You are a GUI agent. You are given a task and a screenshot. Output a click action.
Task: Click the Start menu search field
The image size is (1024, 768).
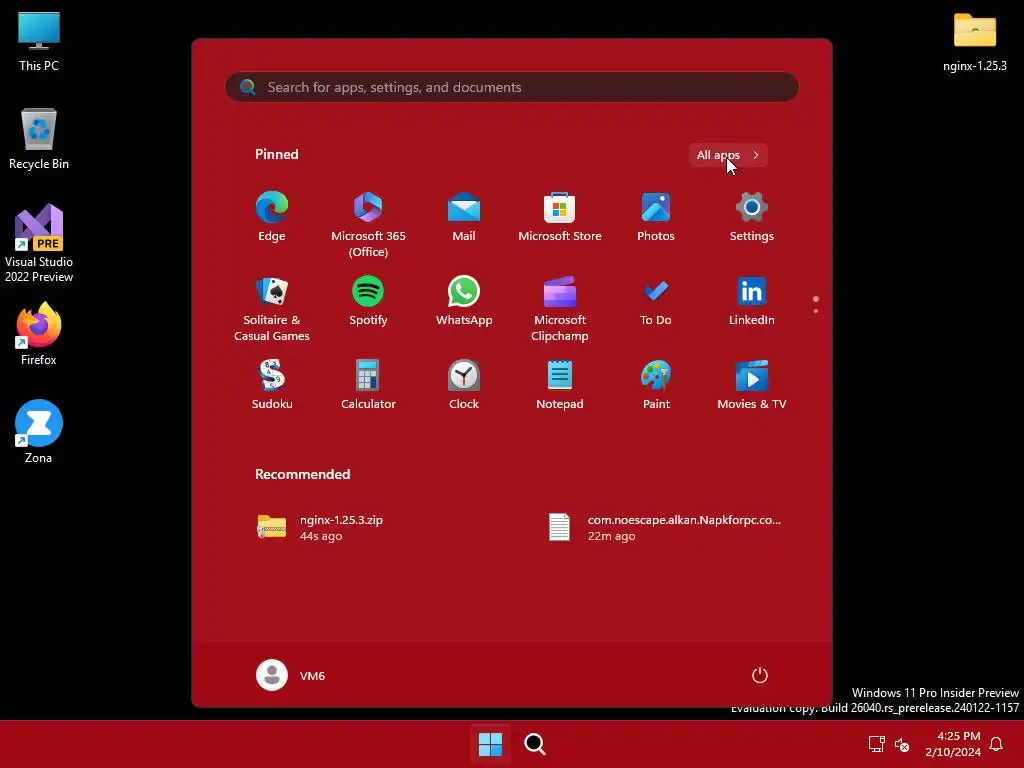pyautogui.click(x=511, y=87)
